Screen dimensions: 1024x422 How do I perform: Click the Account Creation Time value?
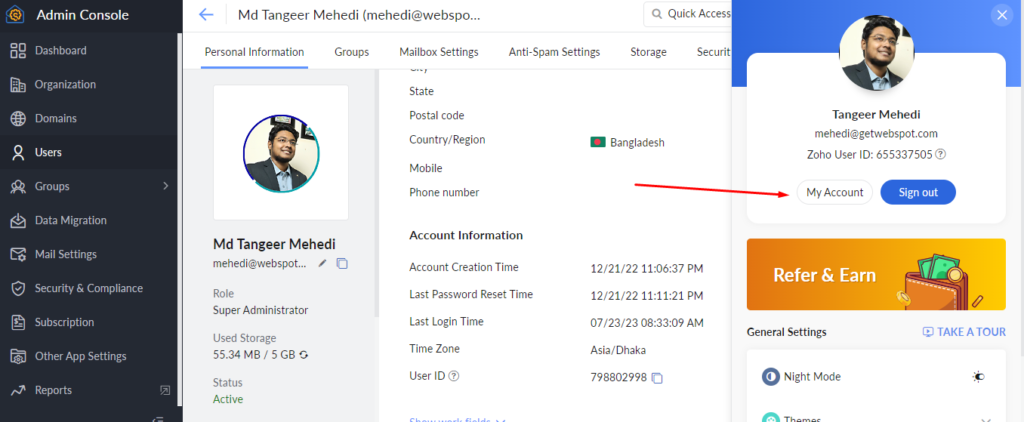coord(647,268)
